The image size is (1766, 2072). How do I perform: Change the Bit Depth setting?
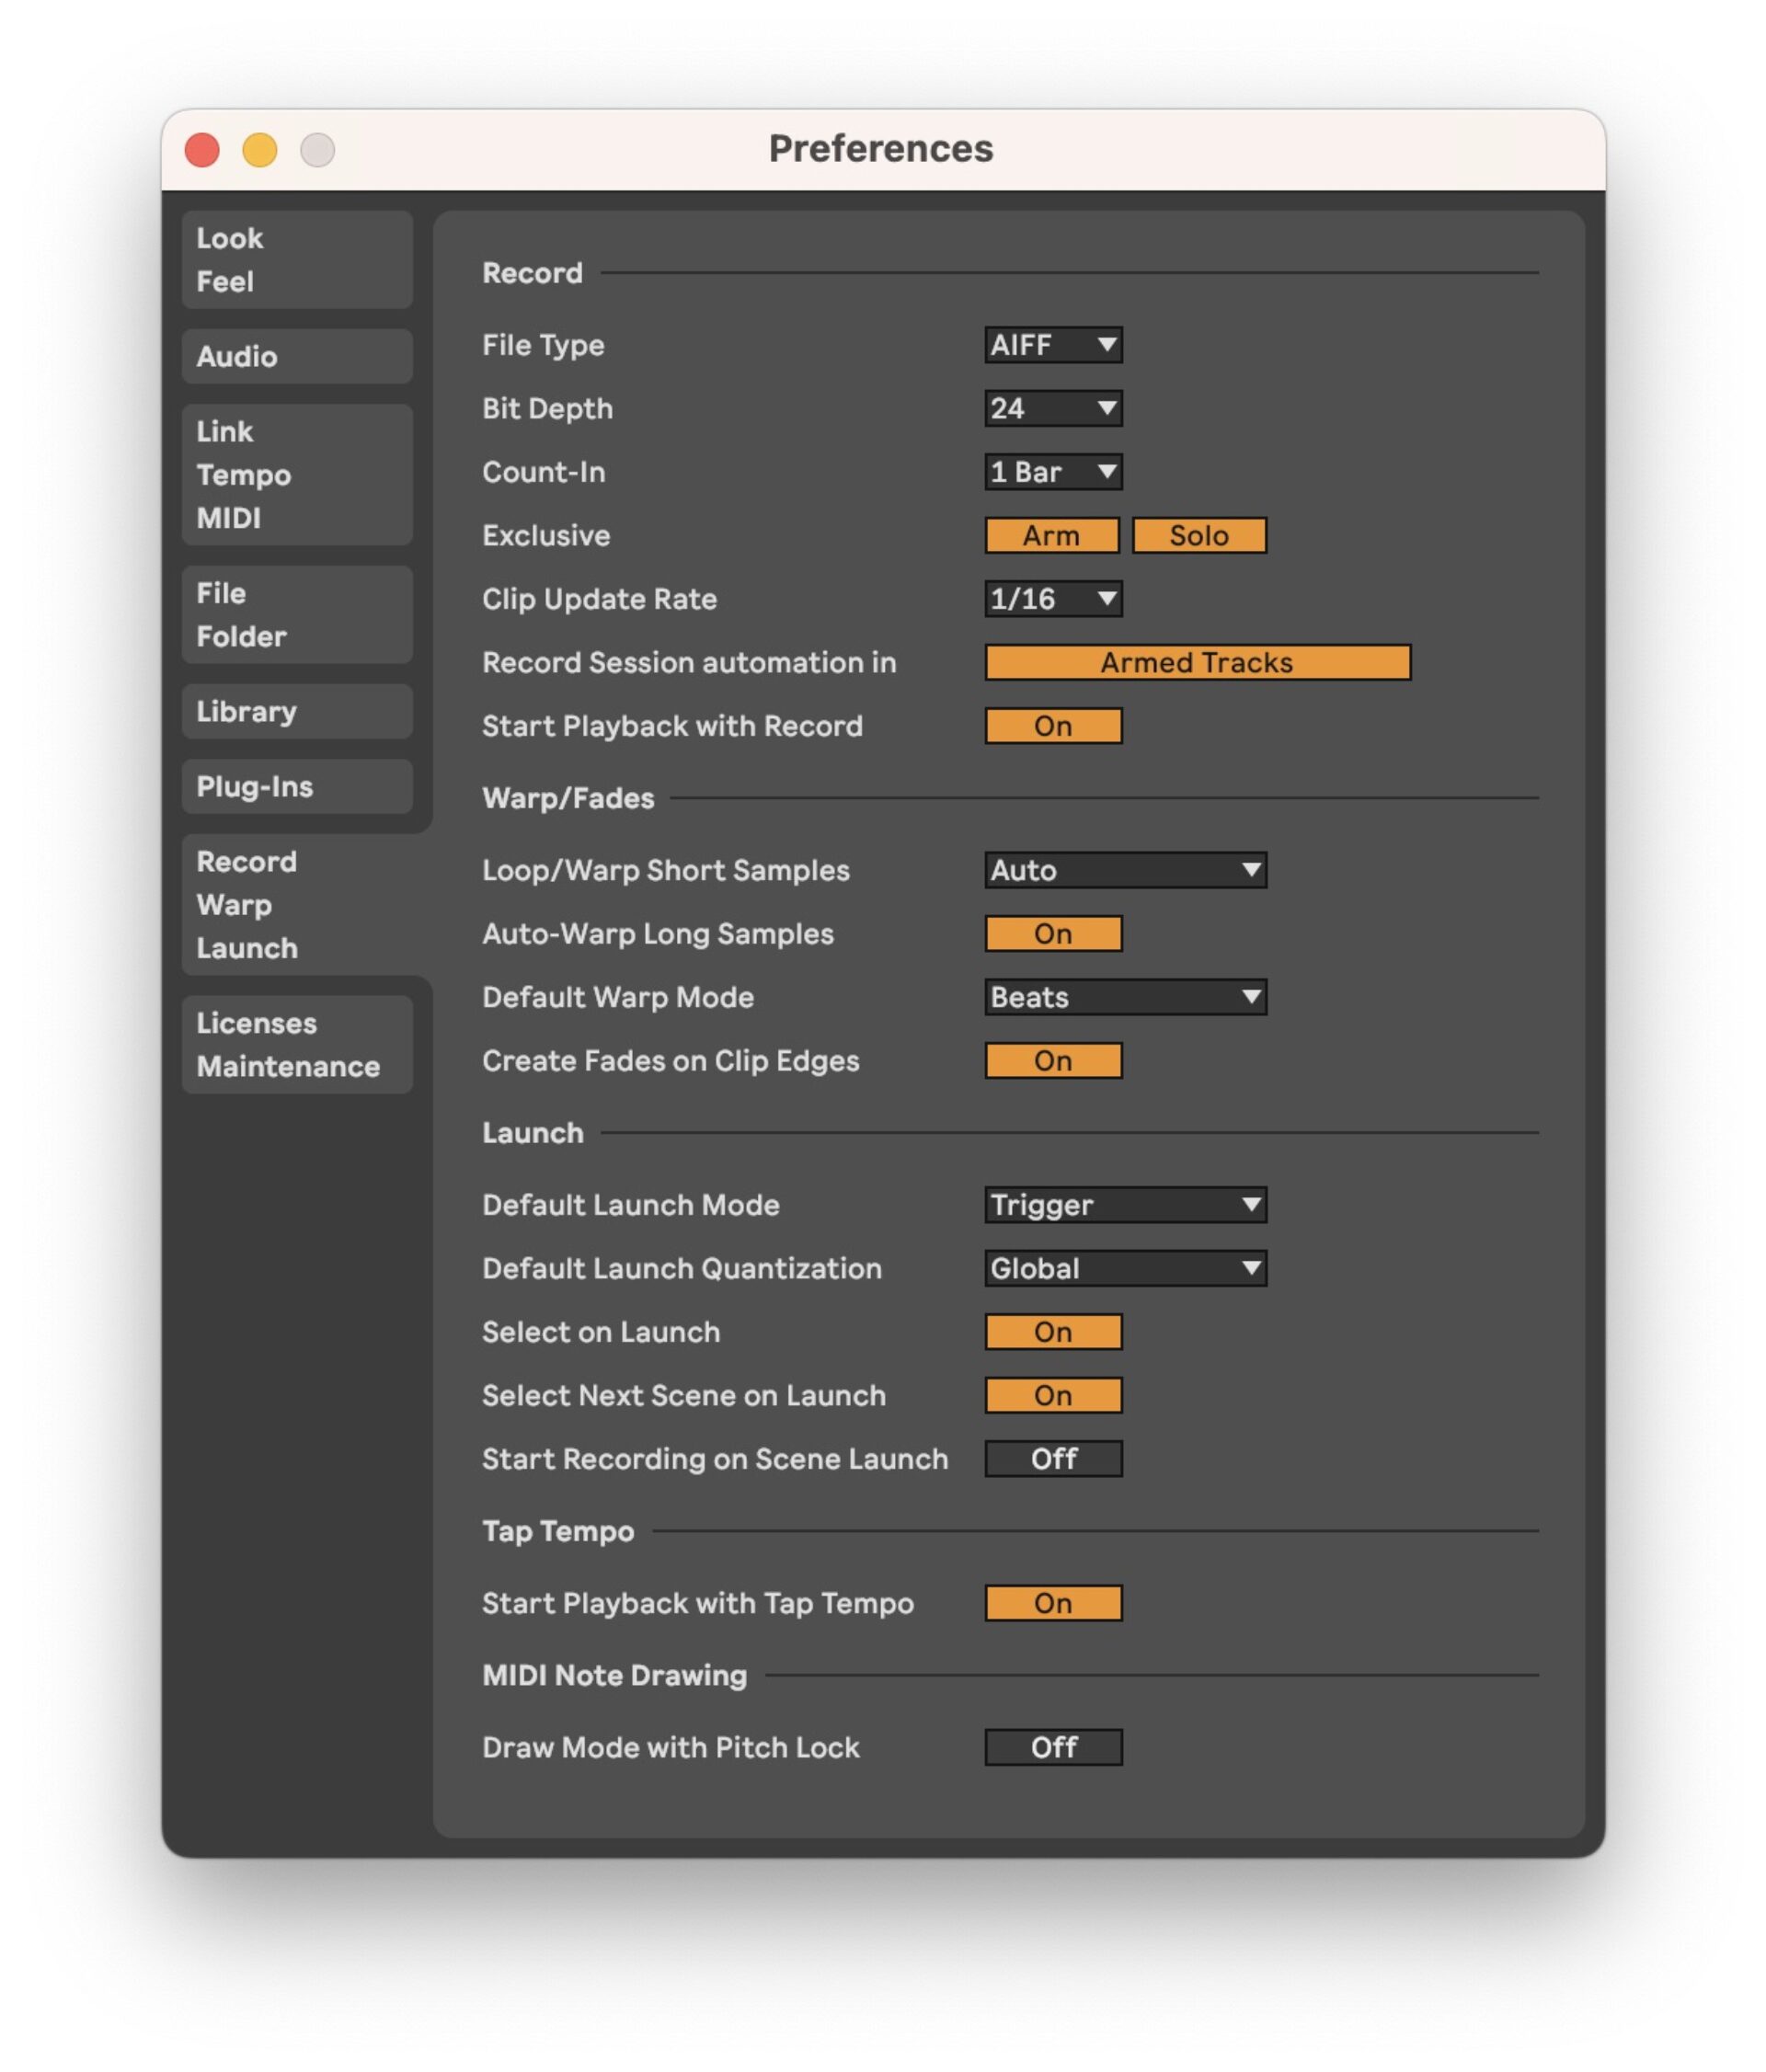point(1052,408)
